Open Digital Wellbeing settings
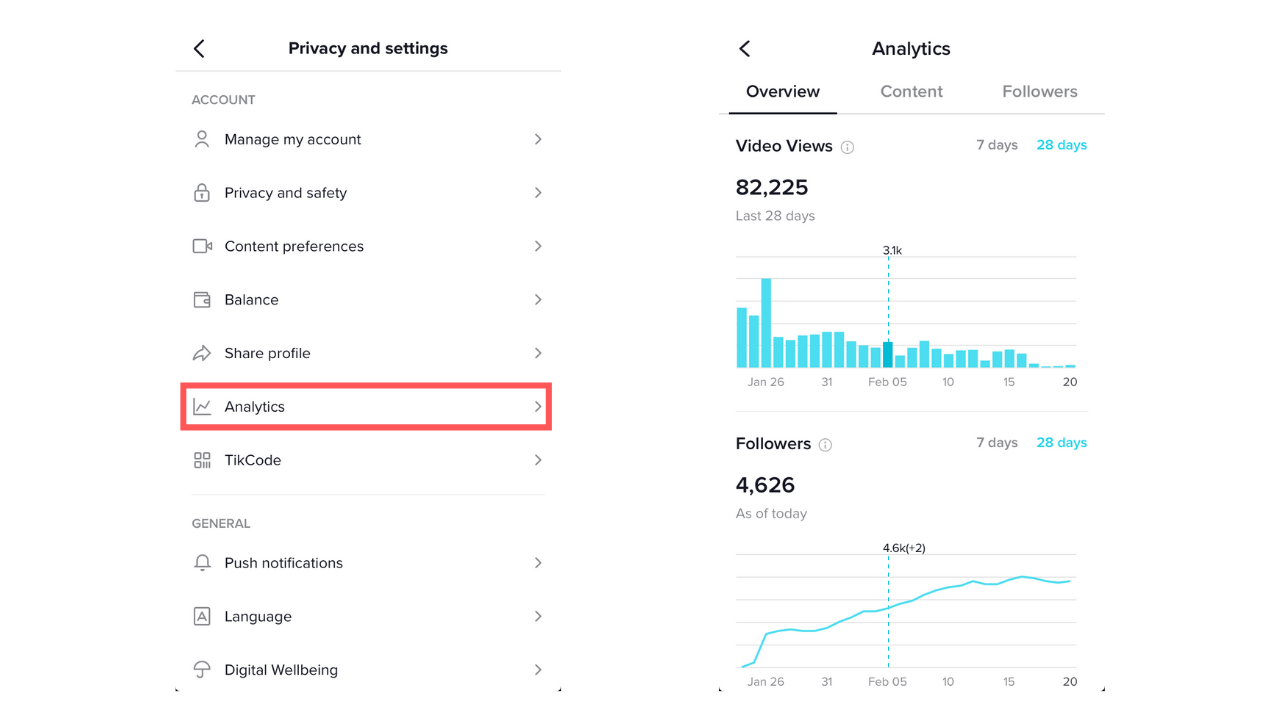Screen dimensions: 1280x720 pyautogui.click(x=281, y=670)
